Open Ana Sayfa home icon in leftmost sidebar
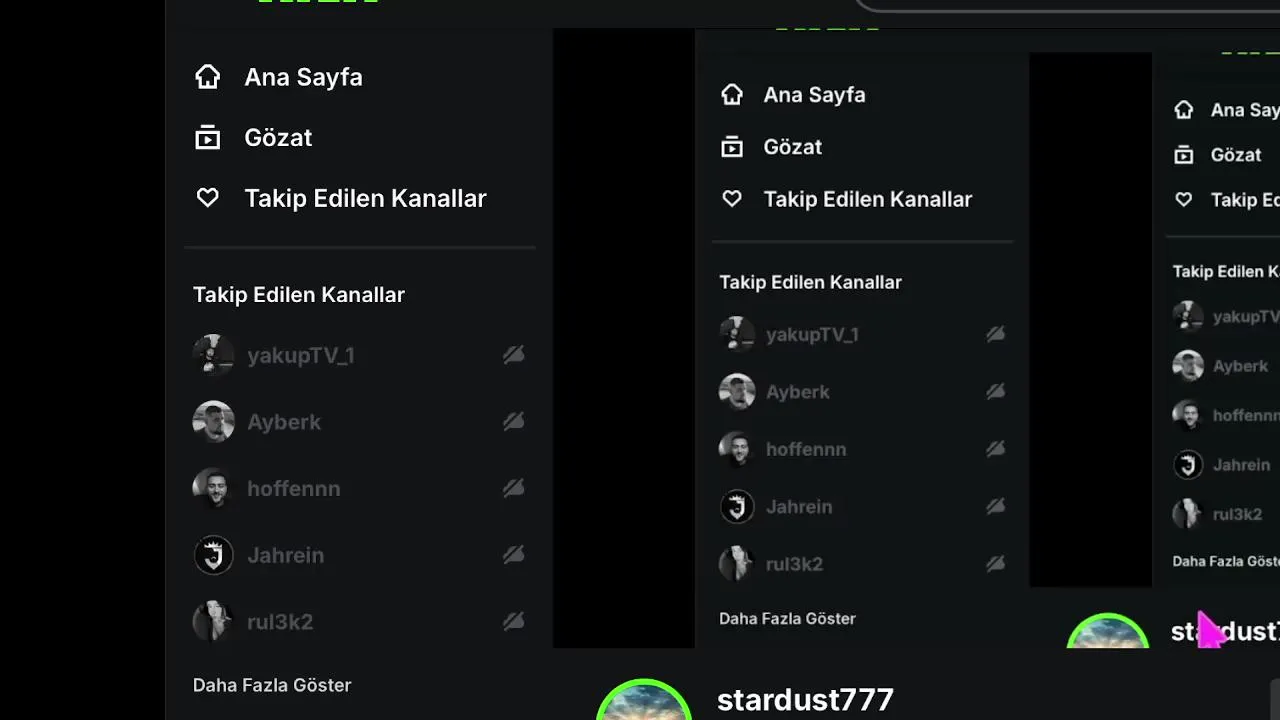The height and width of the screenshot is (720, 1280). [x=207, y=77]
